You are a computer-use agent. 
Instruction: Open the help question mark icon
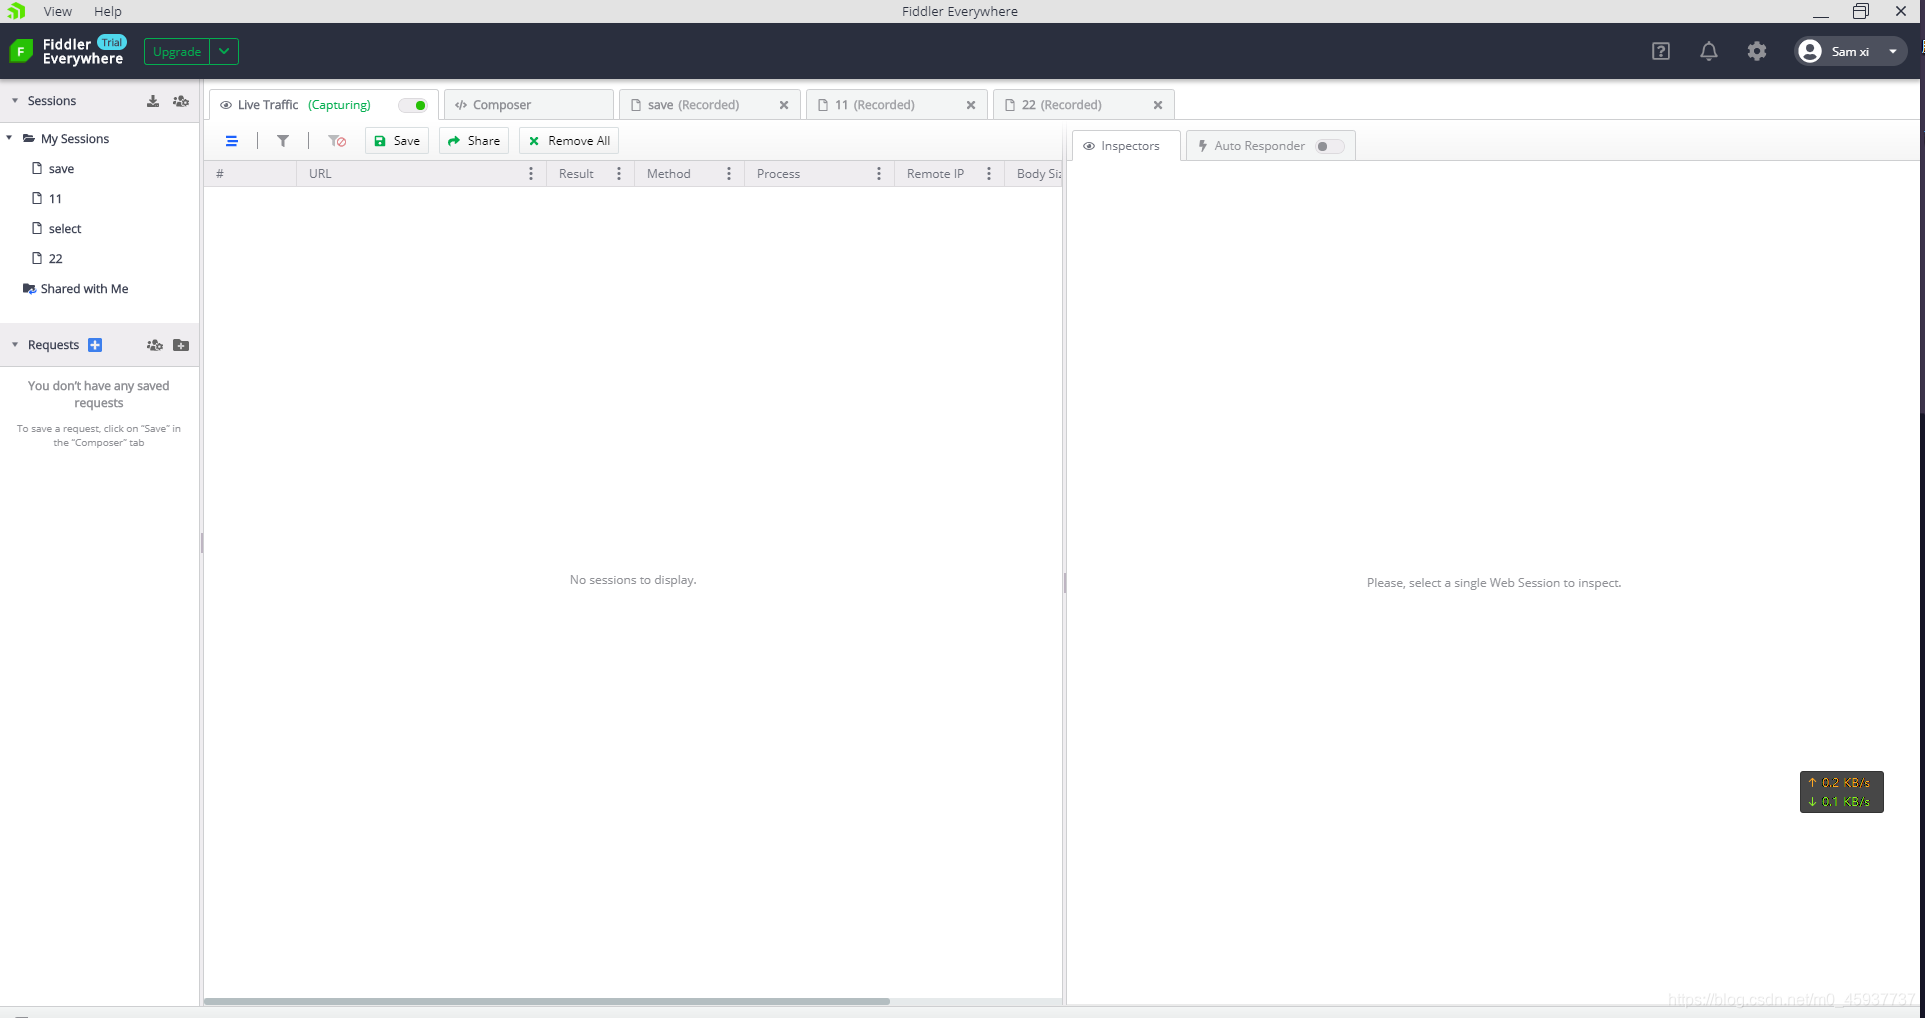[x=1661, y=51]
